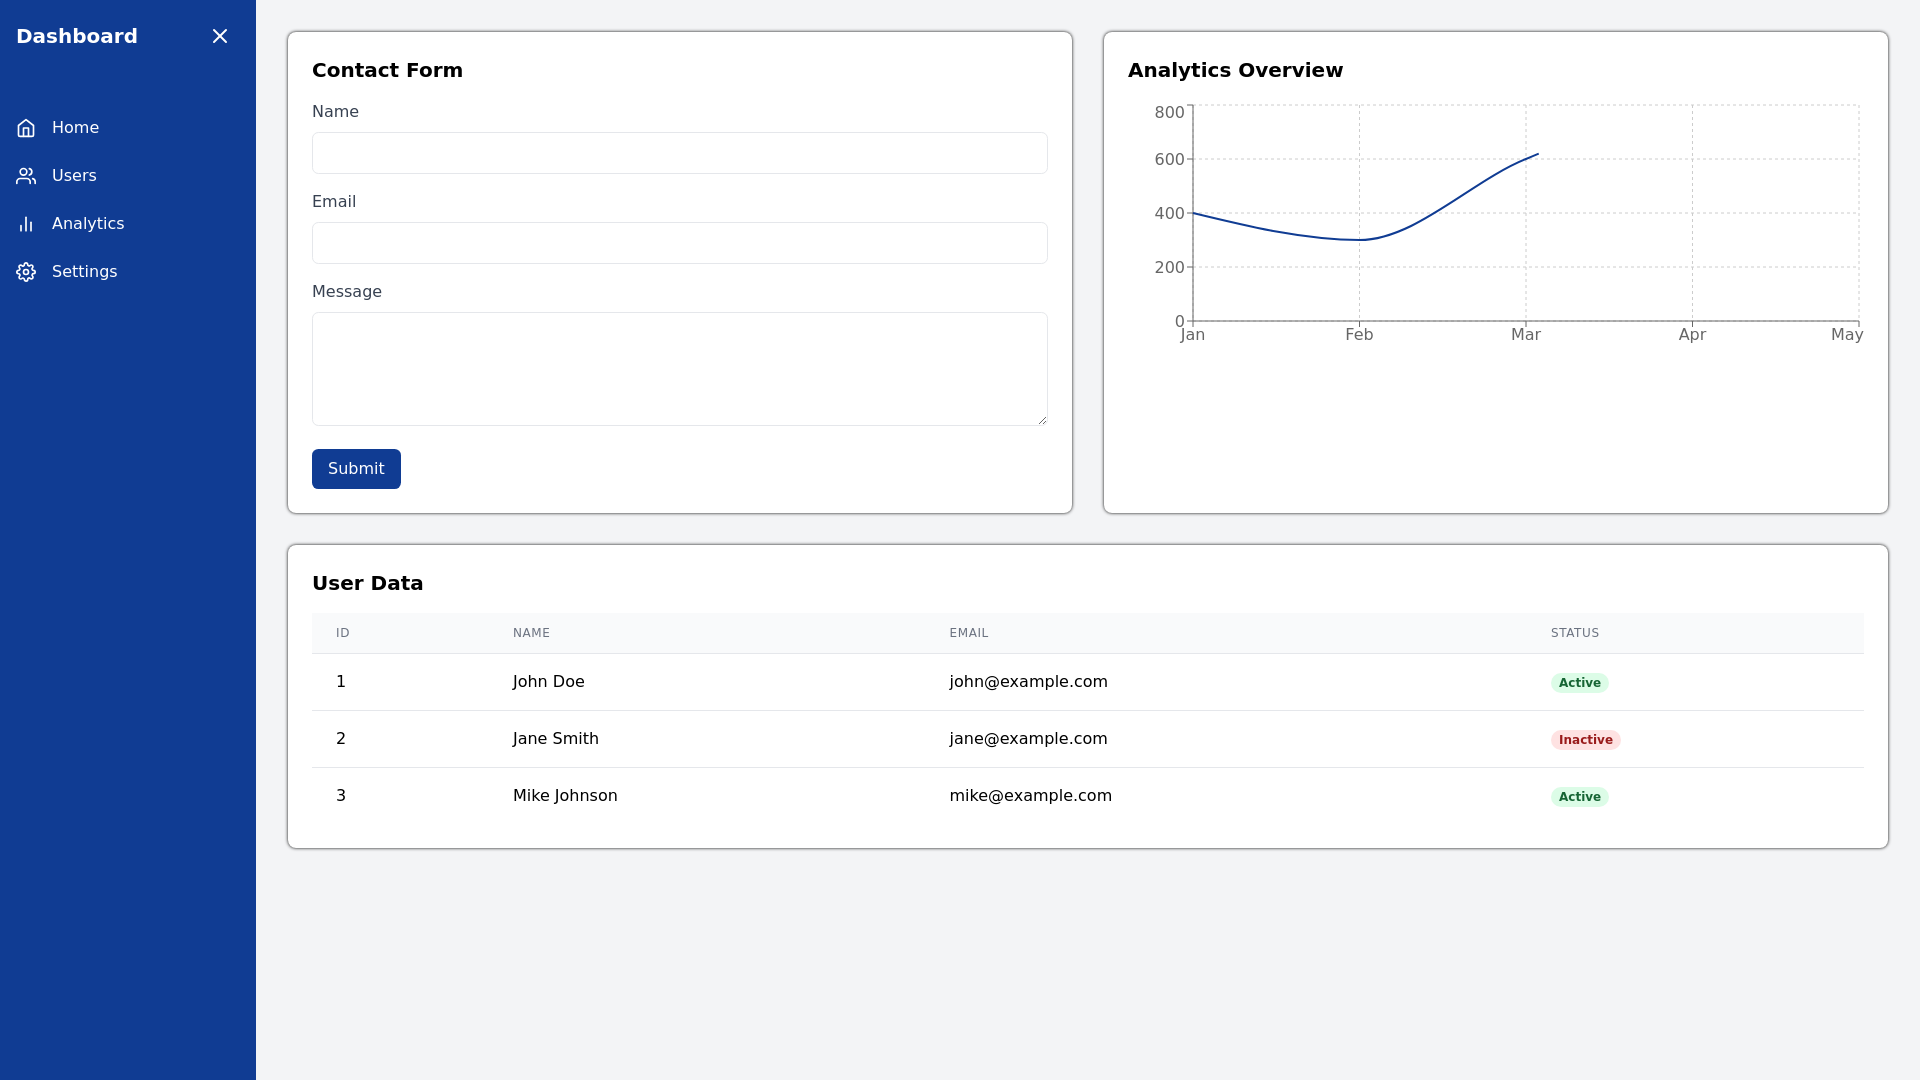Close the sidebar with X icon
Image resolution: width=1920 pixels, height=1080 pixels.
coord(220,36)
